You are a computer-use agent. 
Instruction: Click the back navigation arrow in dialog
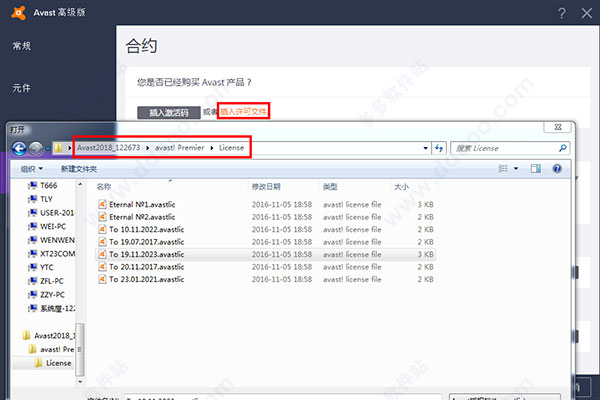(x=19, y=148)
